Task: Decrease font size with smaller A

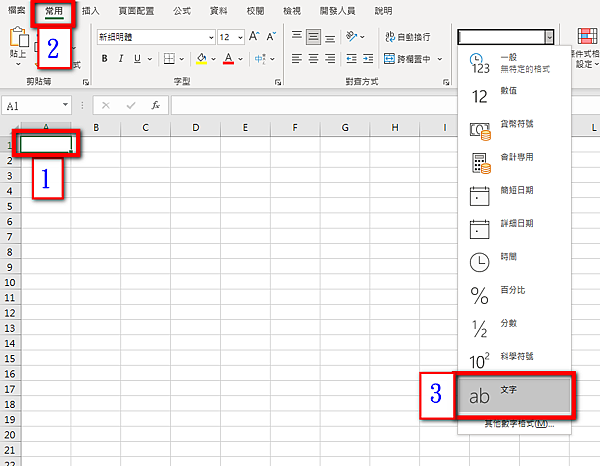Action: 271,37
